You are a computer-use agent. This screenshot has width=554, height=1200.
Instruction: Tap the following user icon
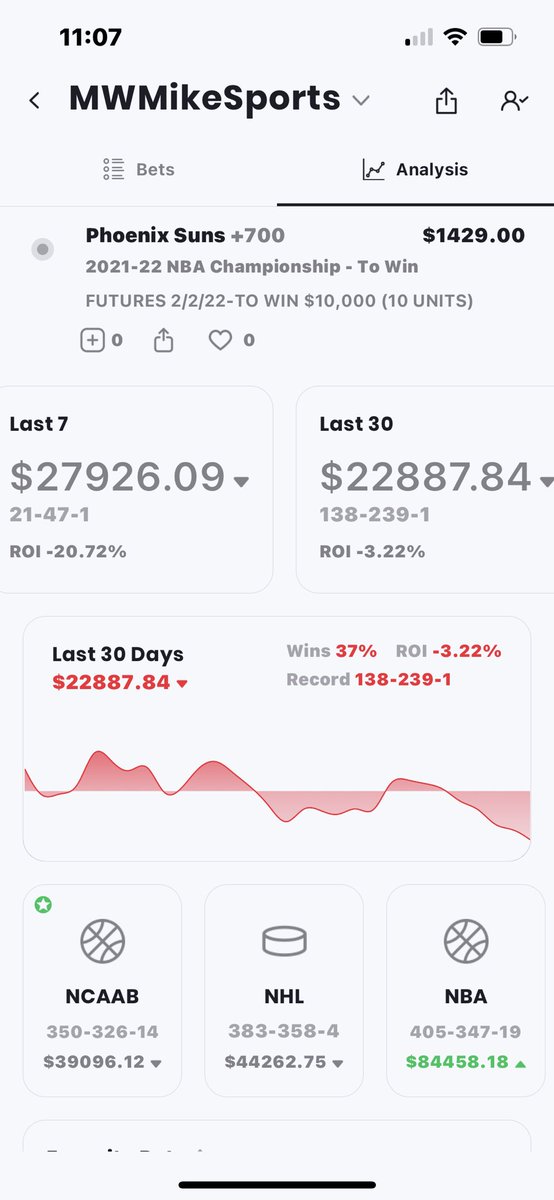[514, 100]
